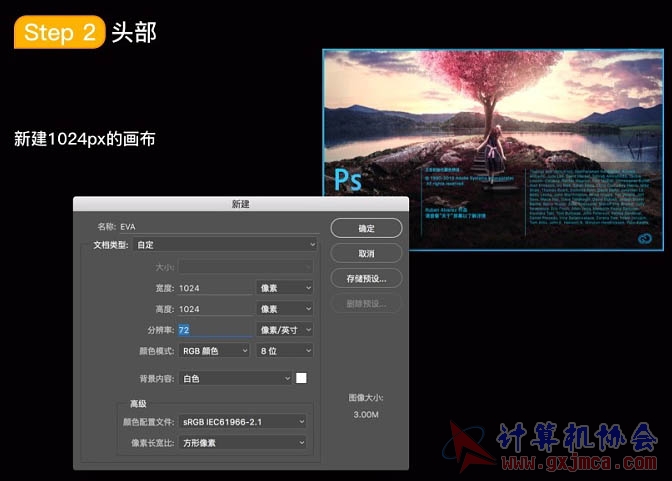This screenshot has height=481, width=672.
Task: Open the 像素/英寸 resolution unit dropdown
Action: tap(285, 330)
